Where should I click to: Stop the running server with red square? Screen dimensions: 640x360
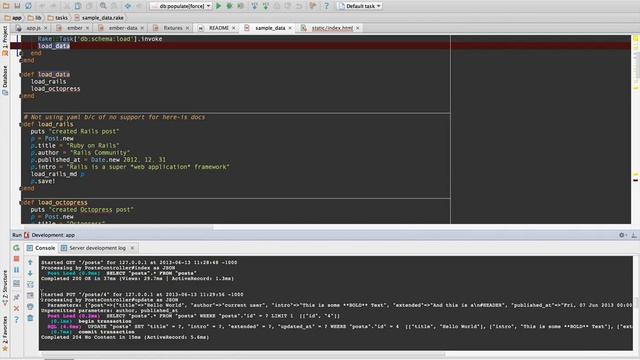click(16, 259)
